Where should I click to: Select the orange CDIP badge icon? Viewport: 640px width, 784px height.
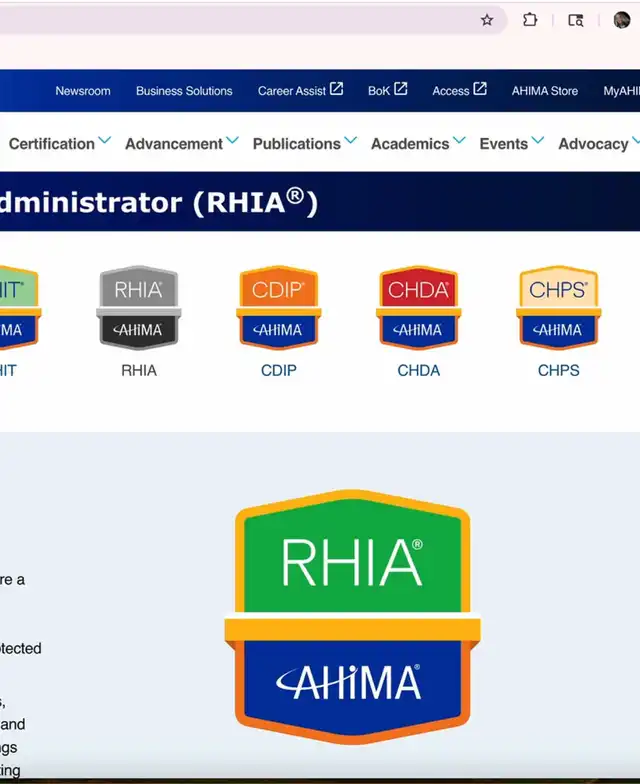279,307
